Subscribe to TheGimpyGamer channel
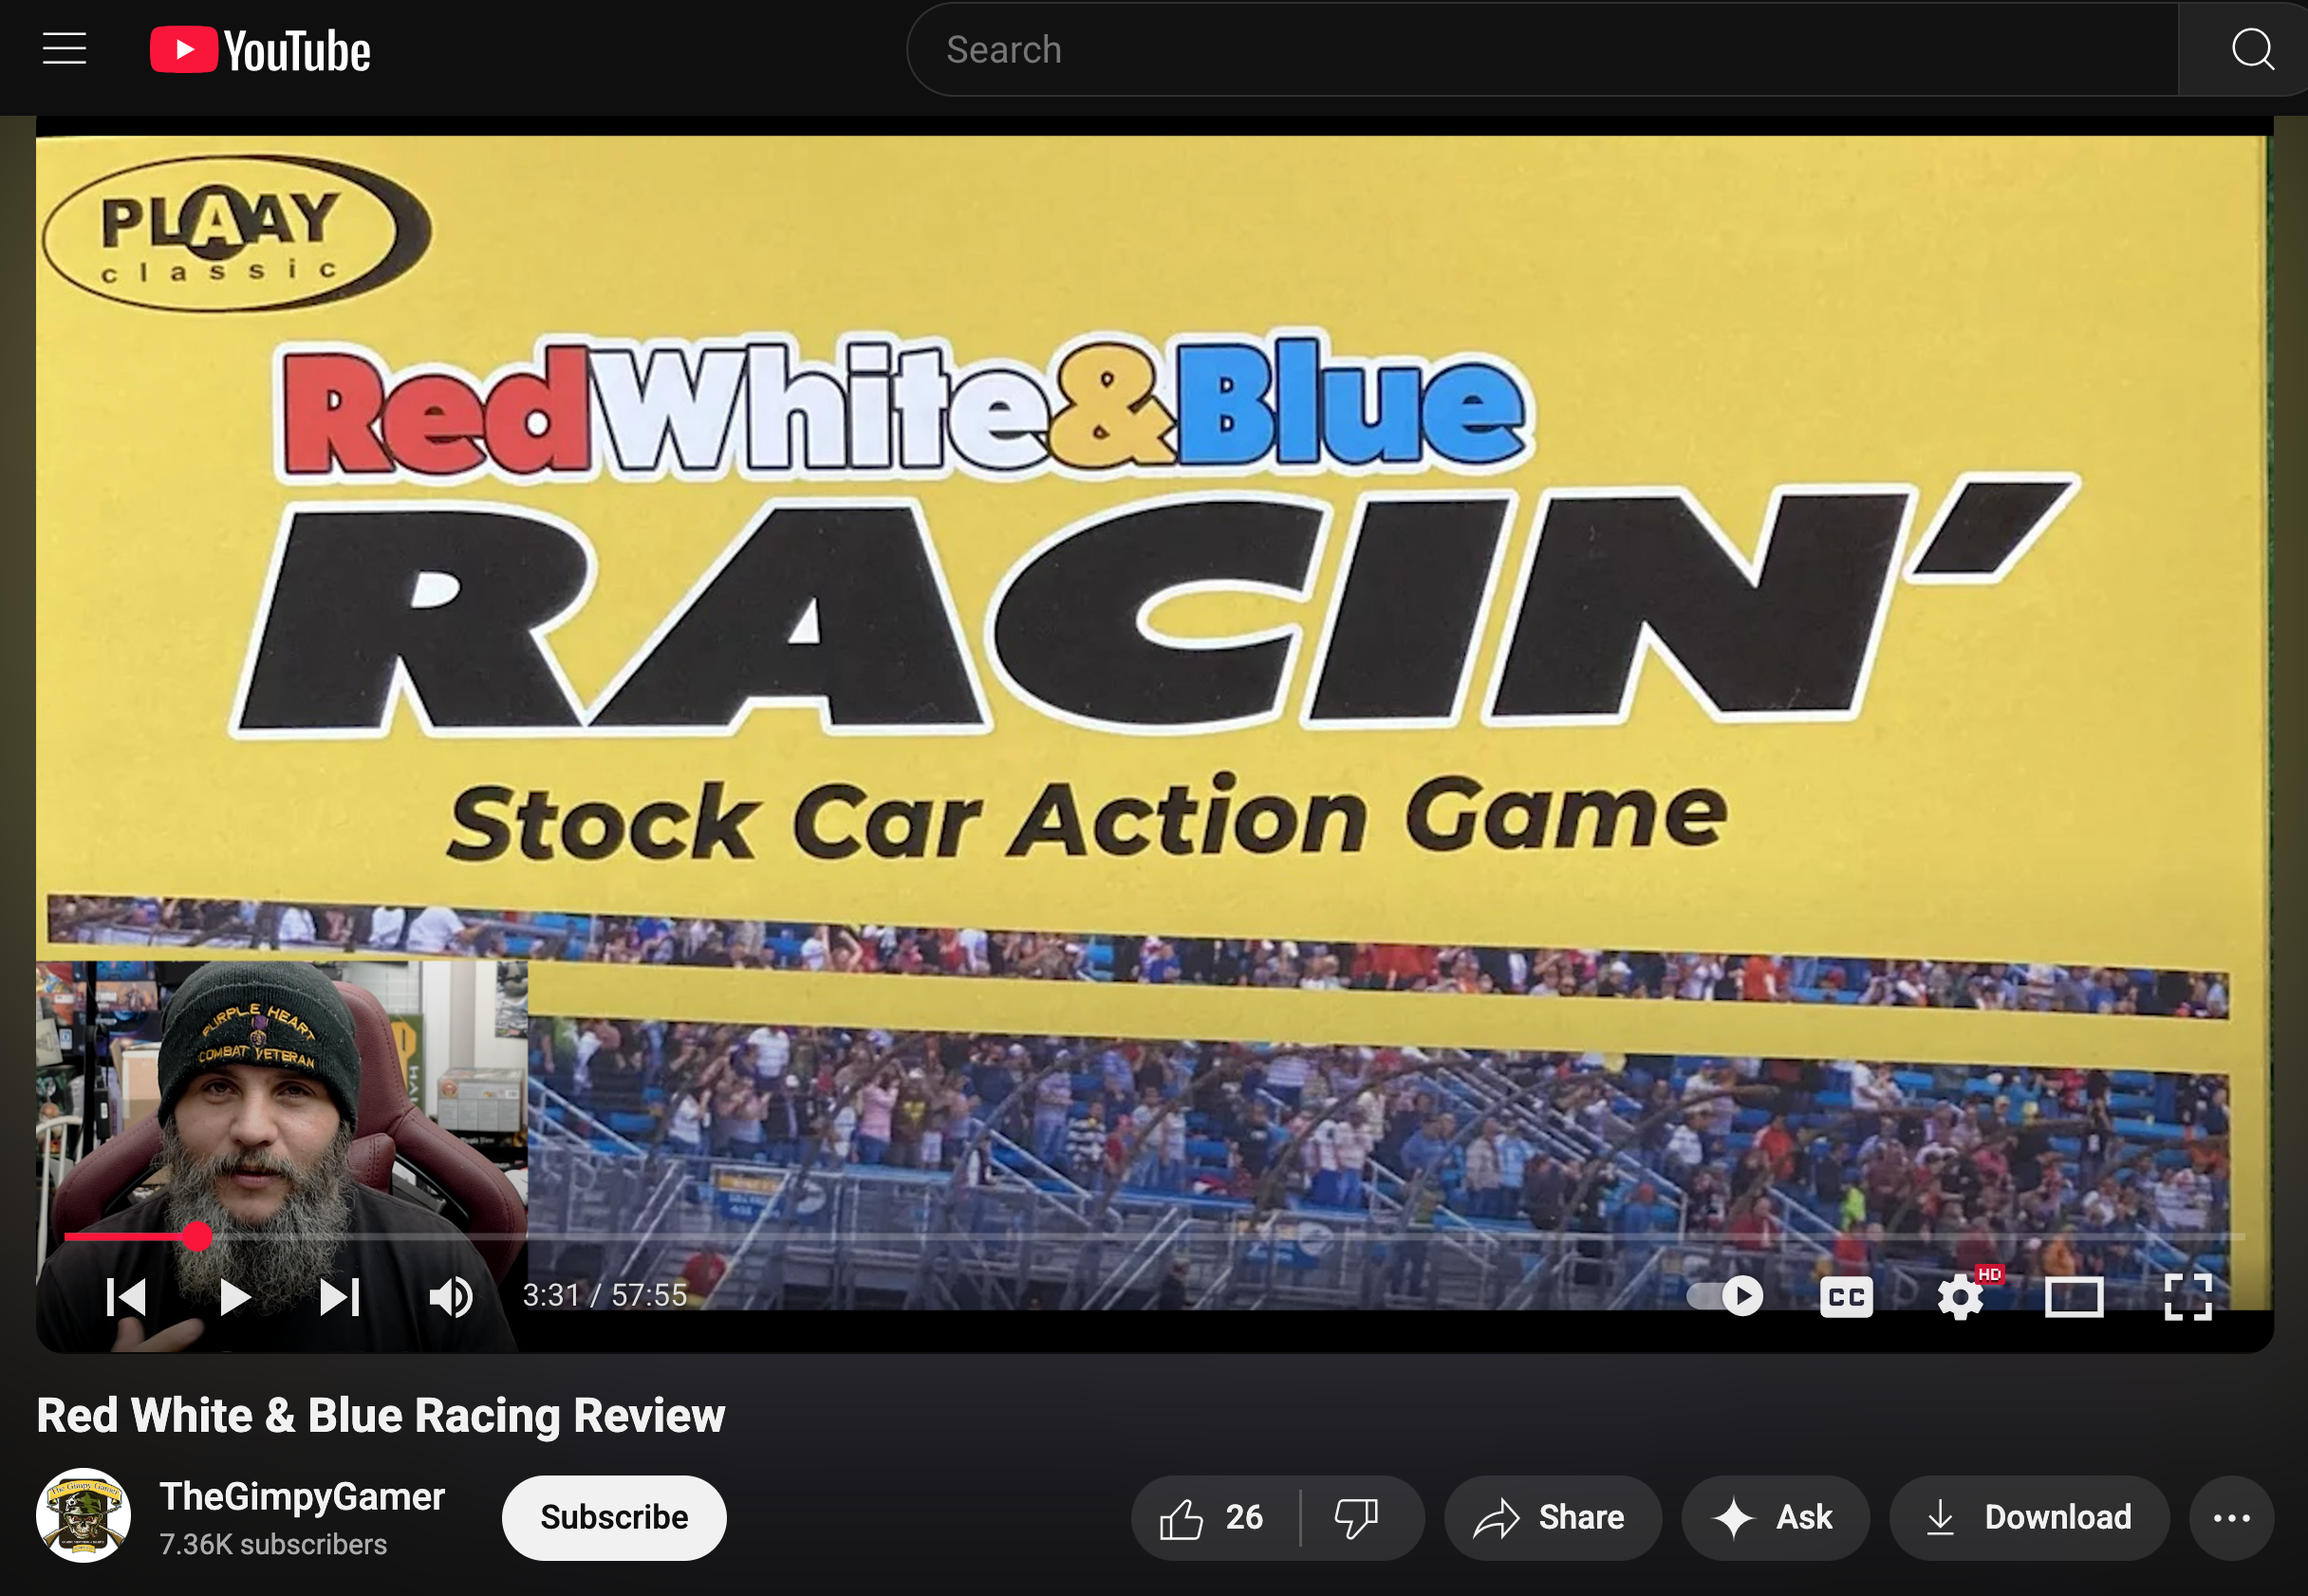This screenshot has height=1596, width=2308. tap(614, 1517)
